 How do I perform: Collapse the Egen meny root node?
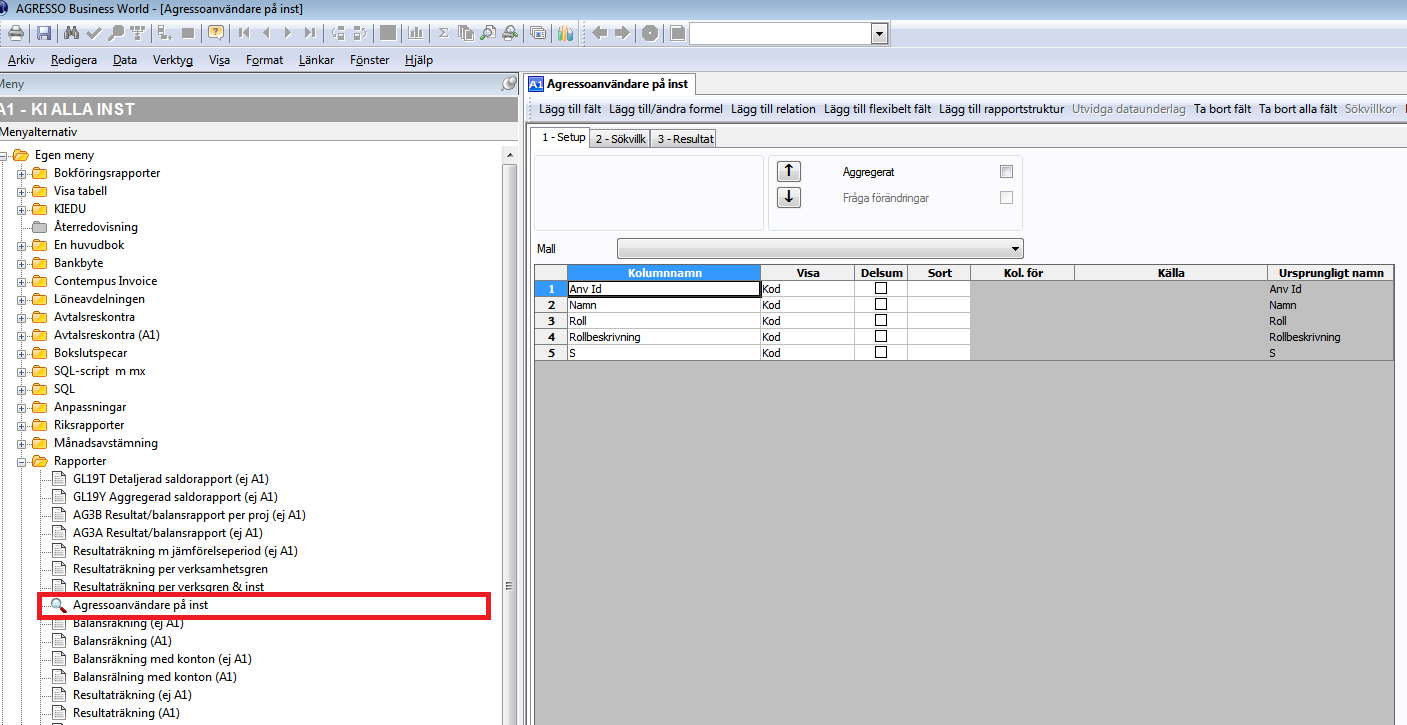point(5,155)
